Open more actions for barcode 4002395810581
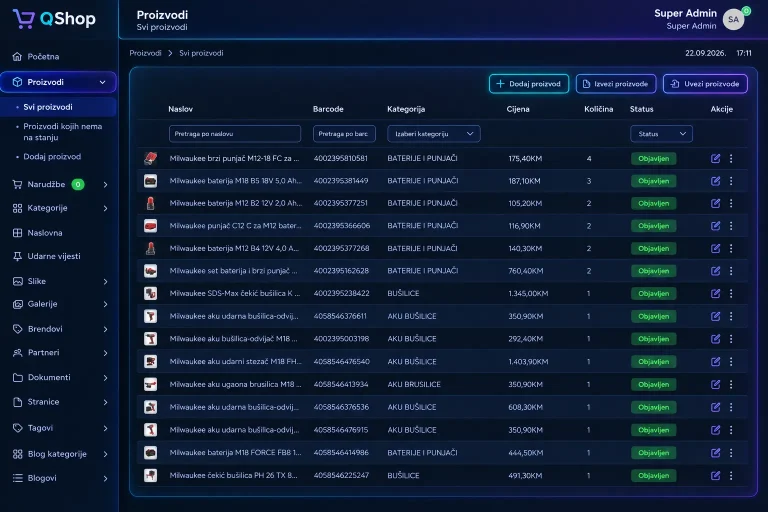Viewport: 768px width, 512px height. pos(731,158)
